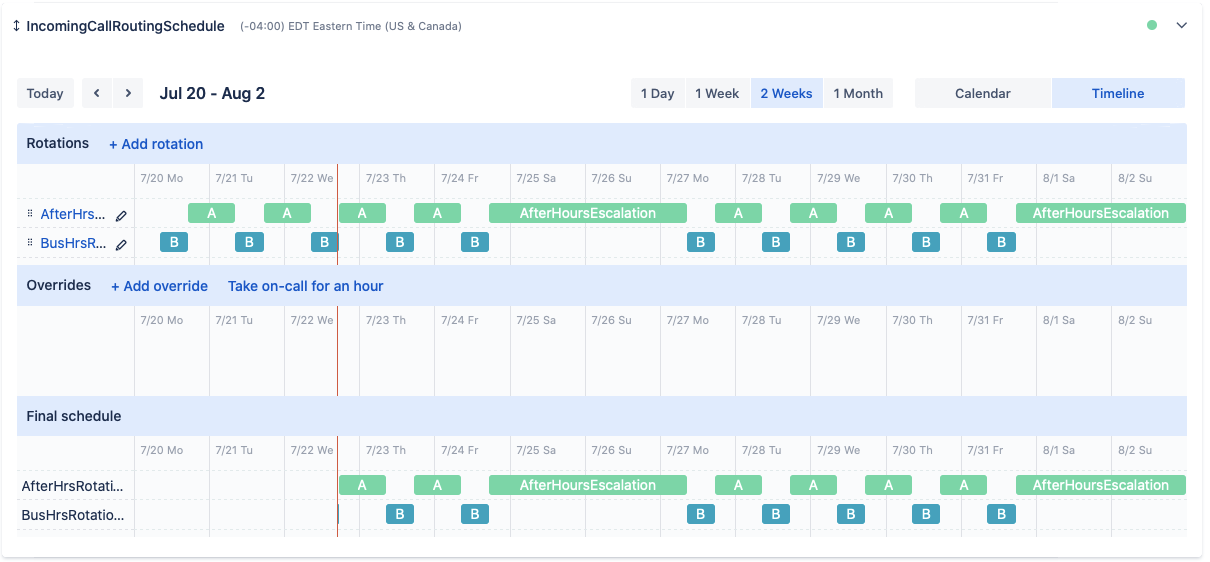Click the 7/28 Tu A shift in Final schedule

click(x=738, y=485)
